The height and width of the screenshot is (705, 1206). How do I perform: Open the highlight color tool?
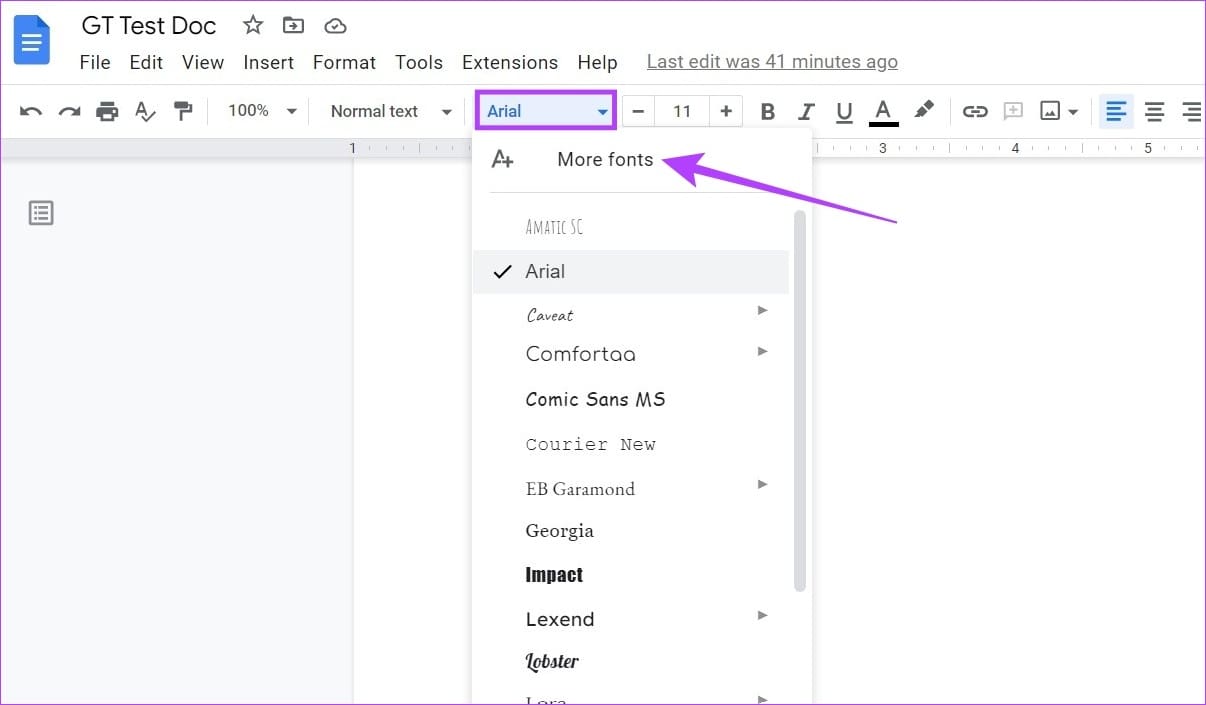(x=925, y=110)
